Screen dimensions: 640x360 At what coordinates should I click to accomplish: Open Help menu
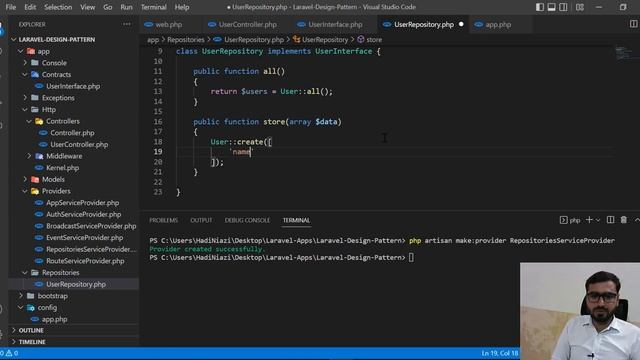coord(182,7)
